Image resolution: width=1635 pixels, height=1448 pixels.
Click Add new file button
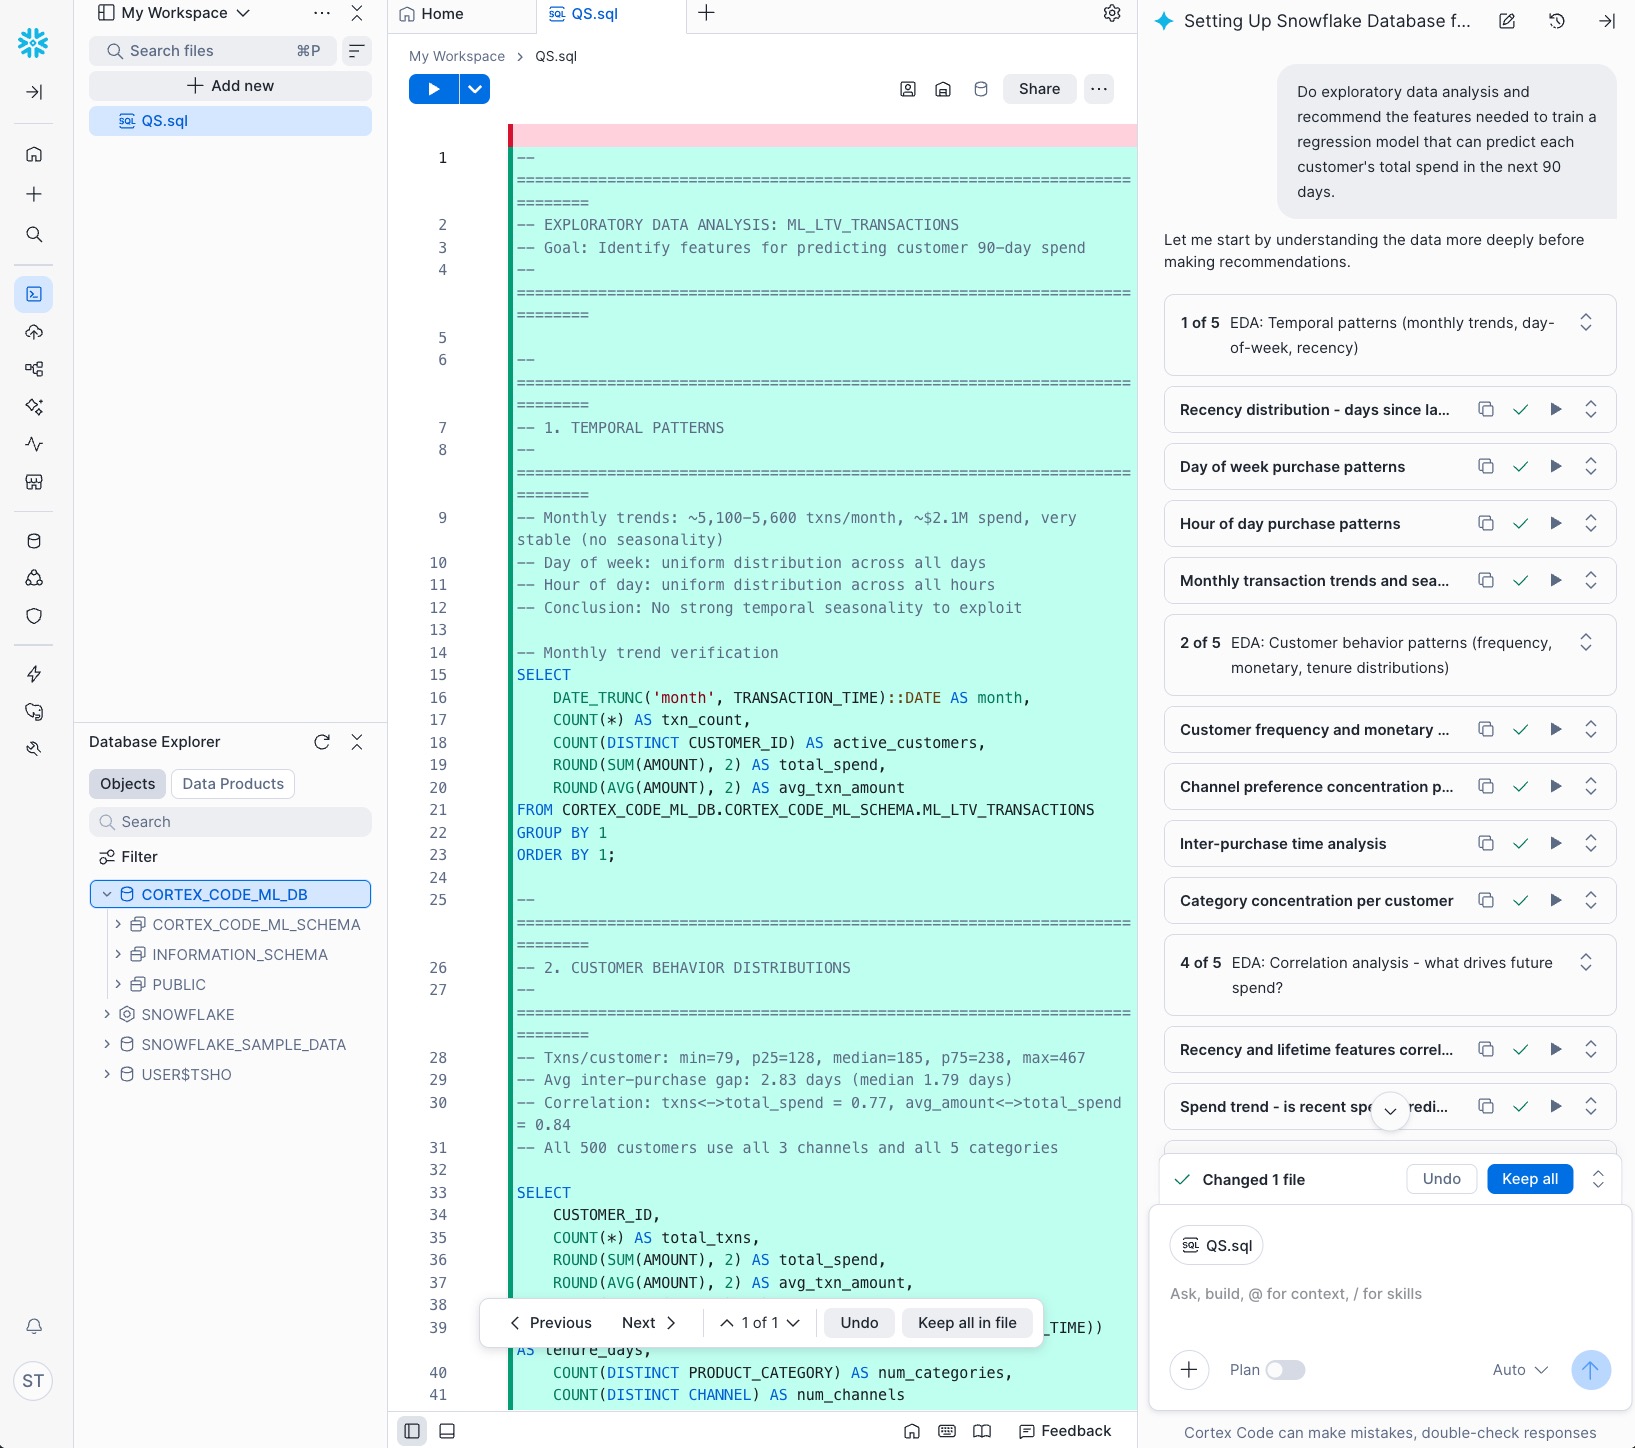coord(230,86)
